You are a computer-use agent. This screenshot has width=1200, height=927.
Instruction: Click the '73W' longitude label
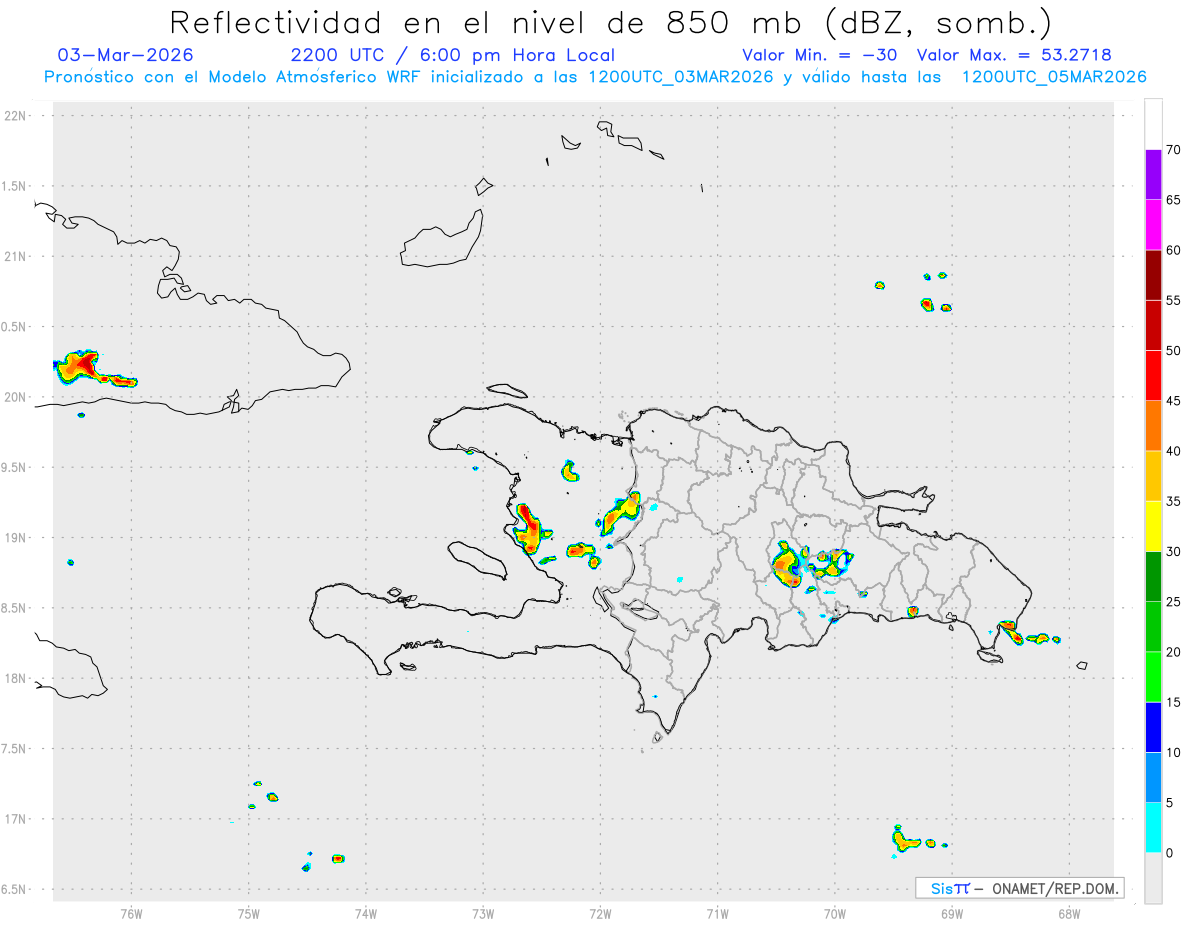(x=482, y=913)
